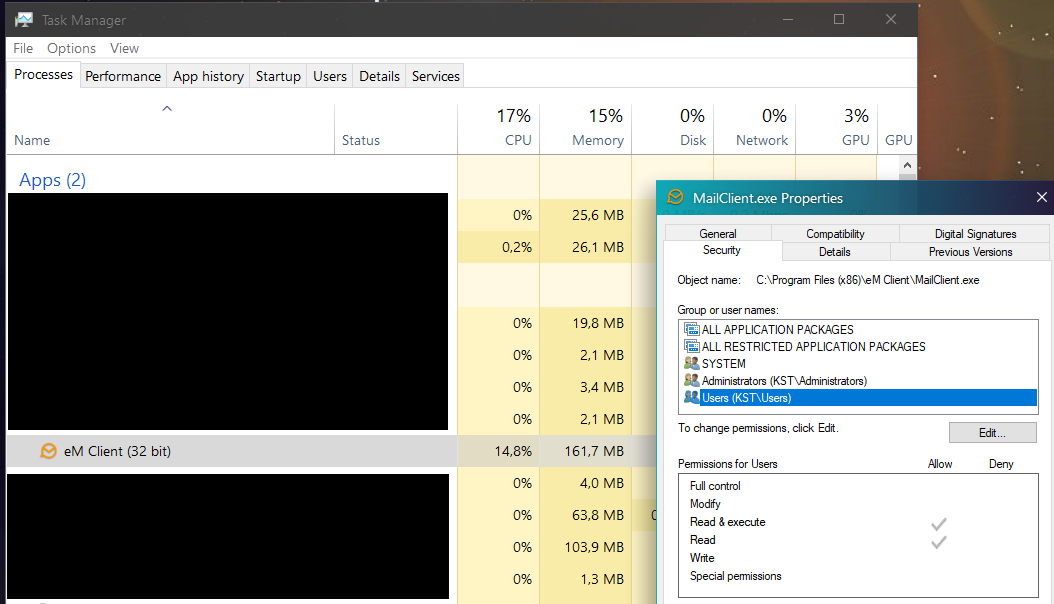
Task: Select ALL RESTRICTED APPLICATION PACKAGES entry icon
Action: [x=691, y=346]
